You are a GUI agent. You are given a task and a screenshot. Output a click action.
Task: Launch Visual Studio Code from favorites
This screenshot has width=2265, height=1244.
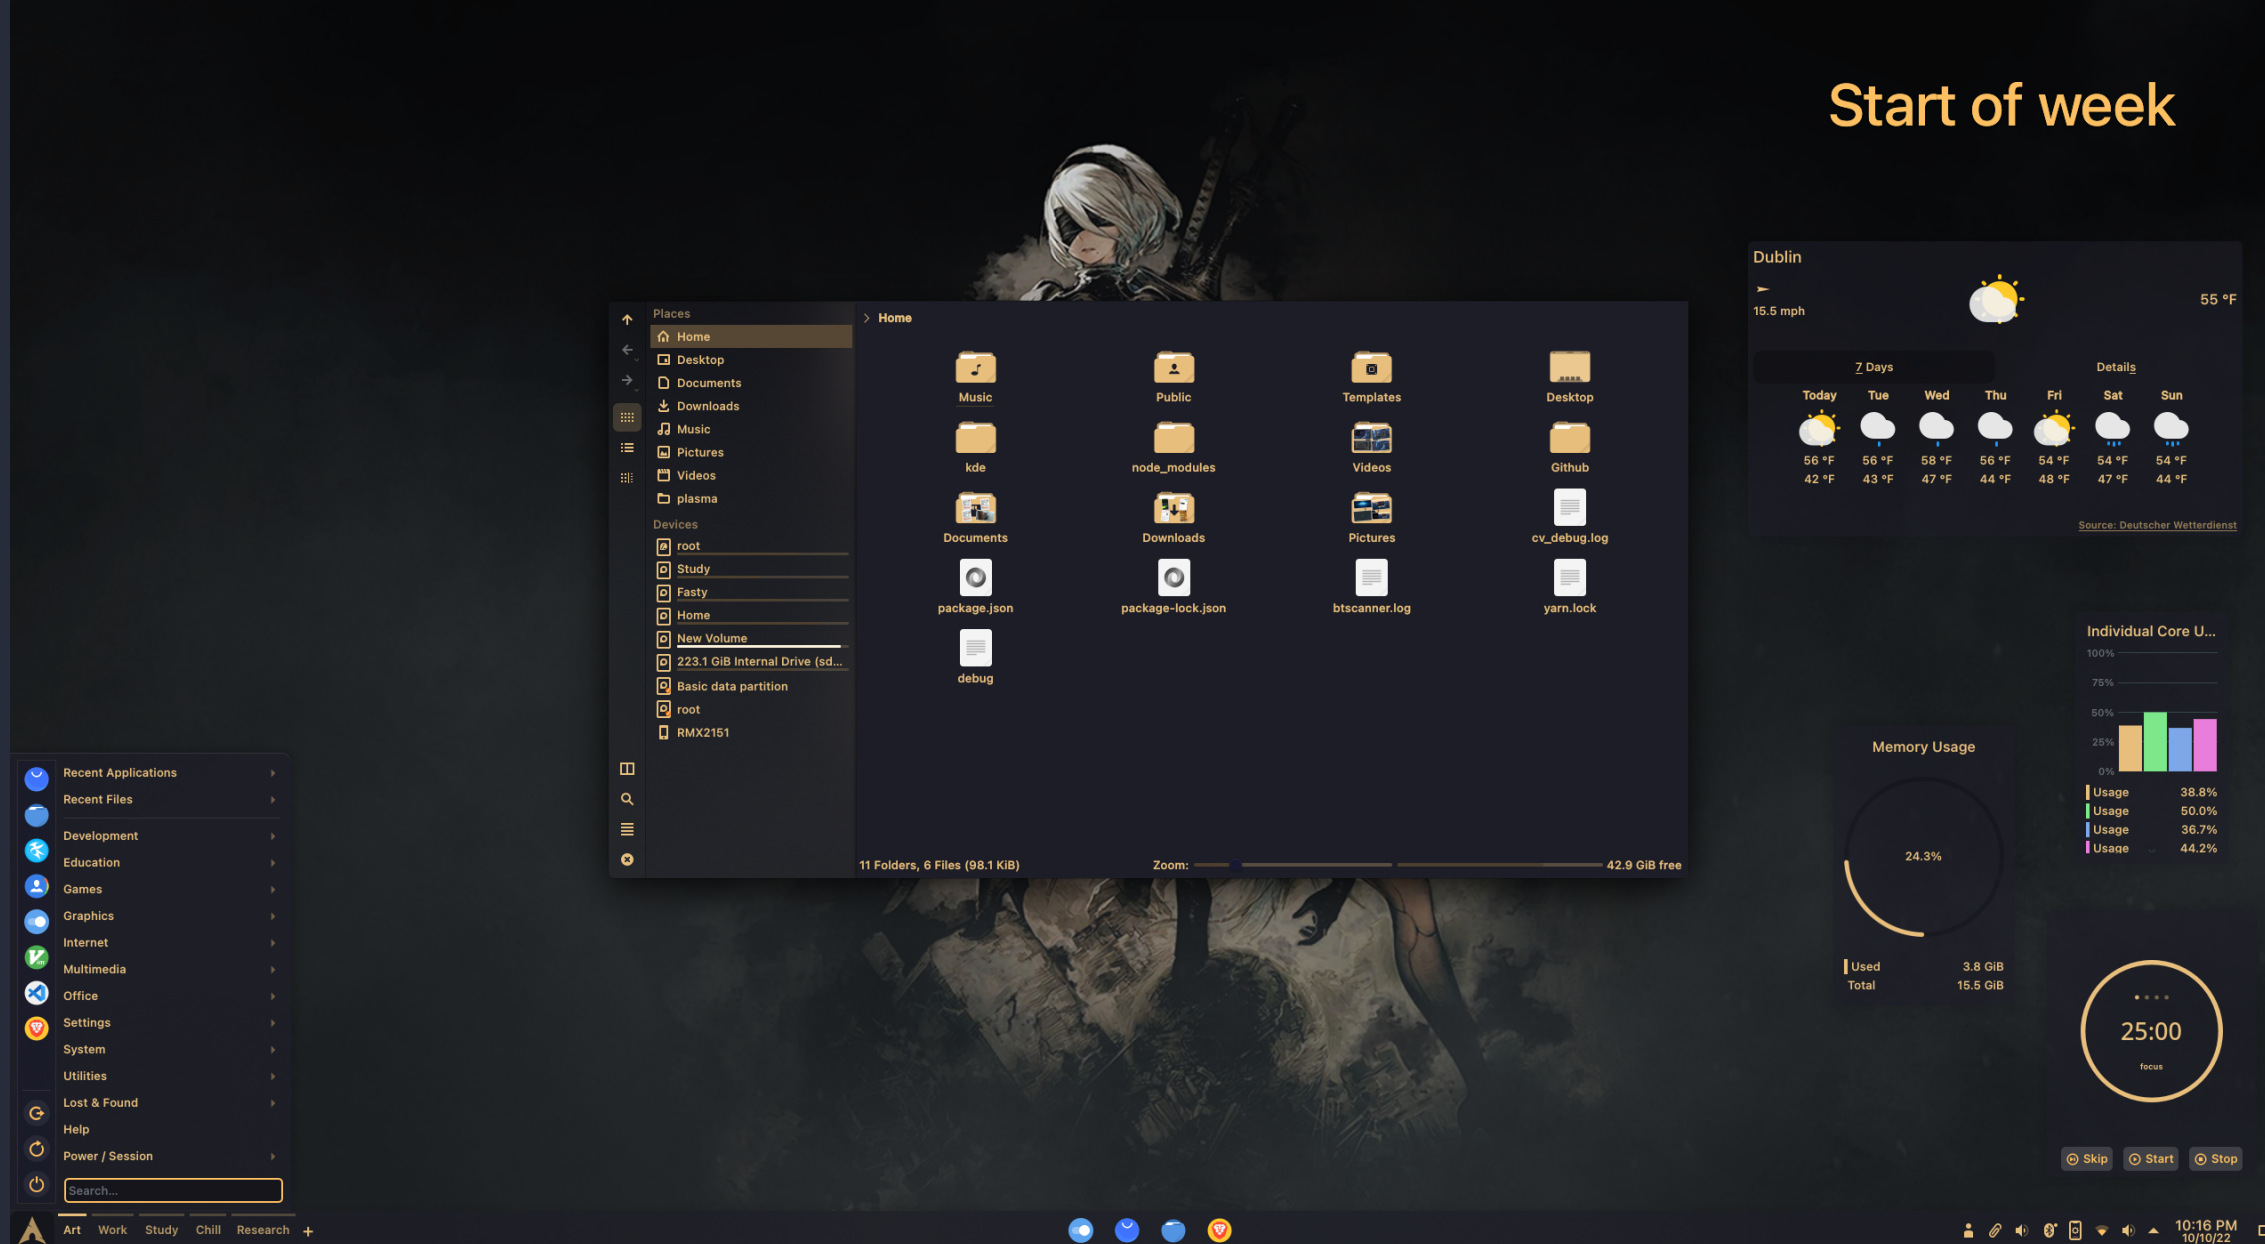[37, 993]
